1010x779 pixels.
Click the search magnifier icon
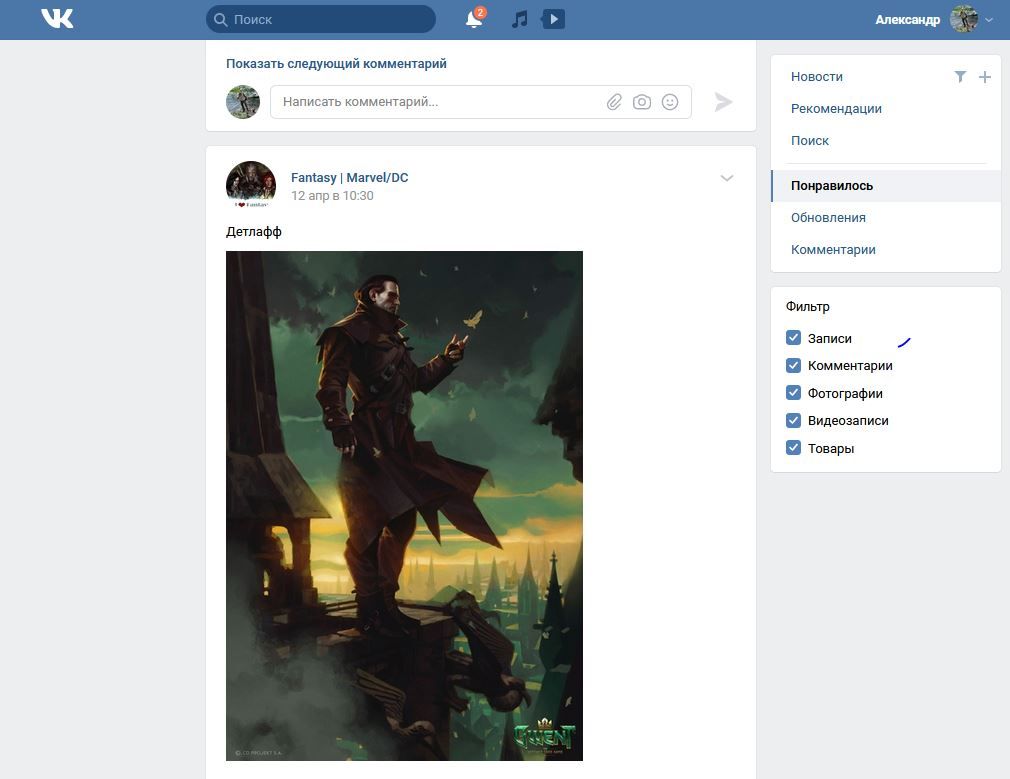click(x=220, y=20)
